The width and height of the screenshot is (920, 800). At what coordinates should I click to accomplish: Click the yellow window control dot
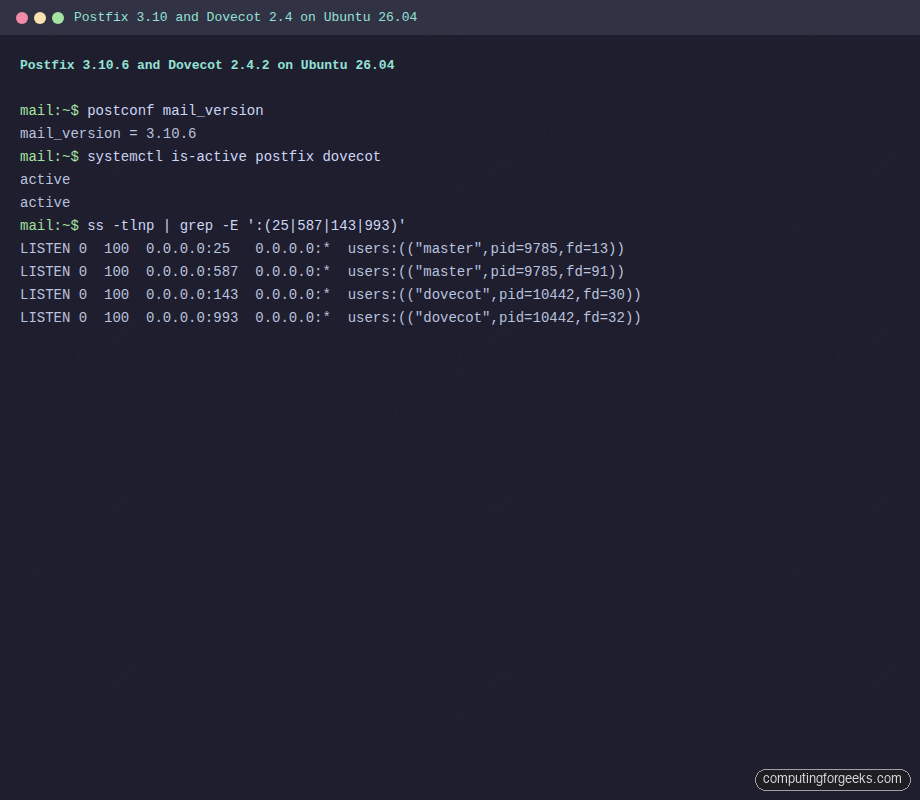[39, 17]
